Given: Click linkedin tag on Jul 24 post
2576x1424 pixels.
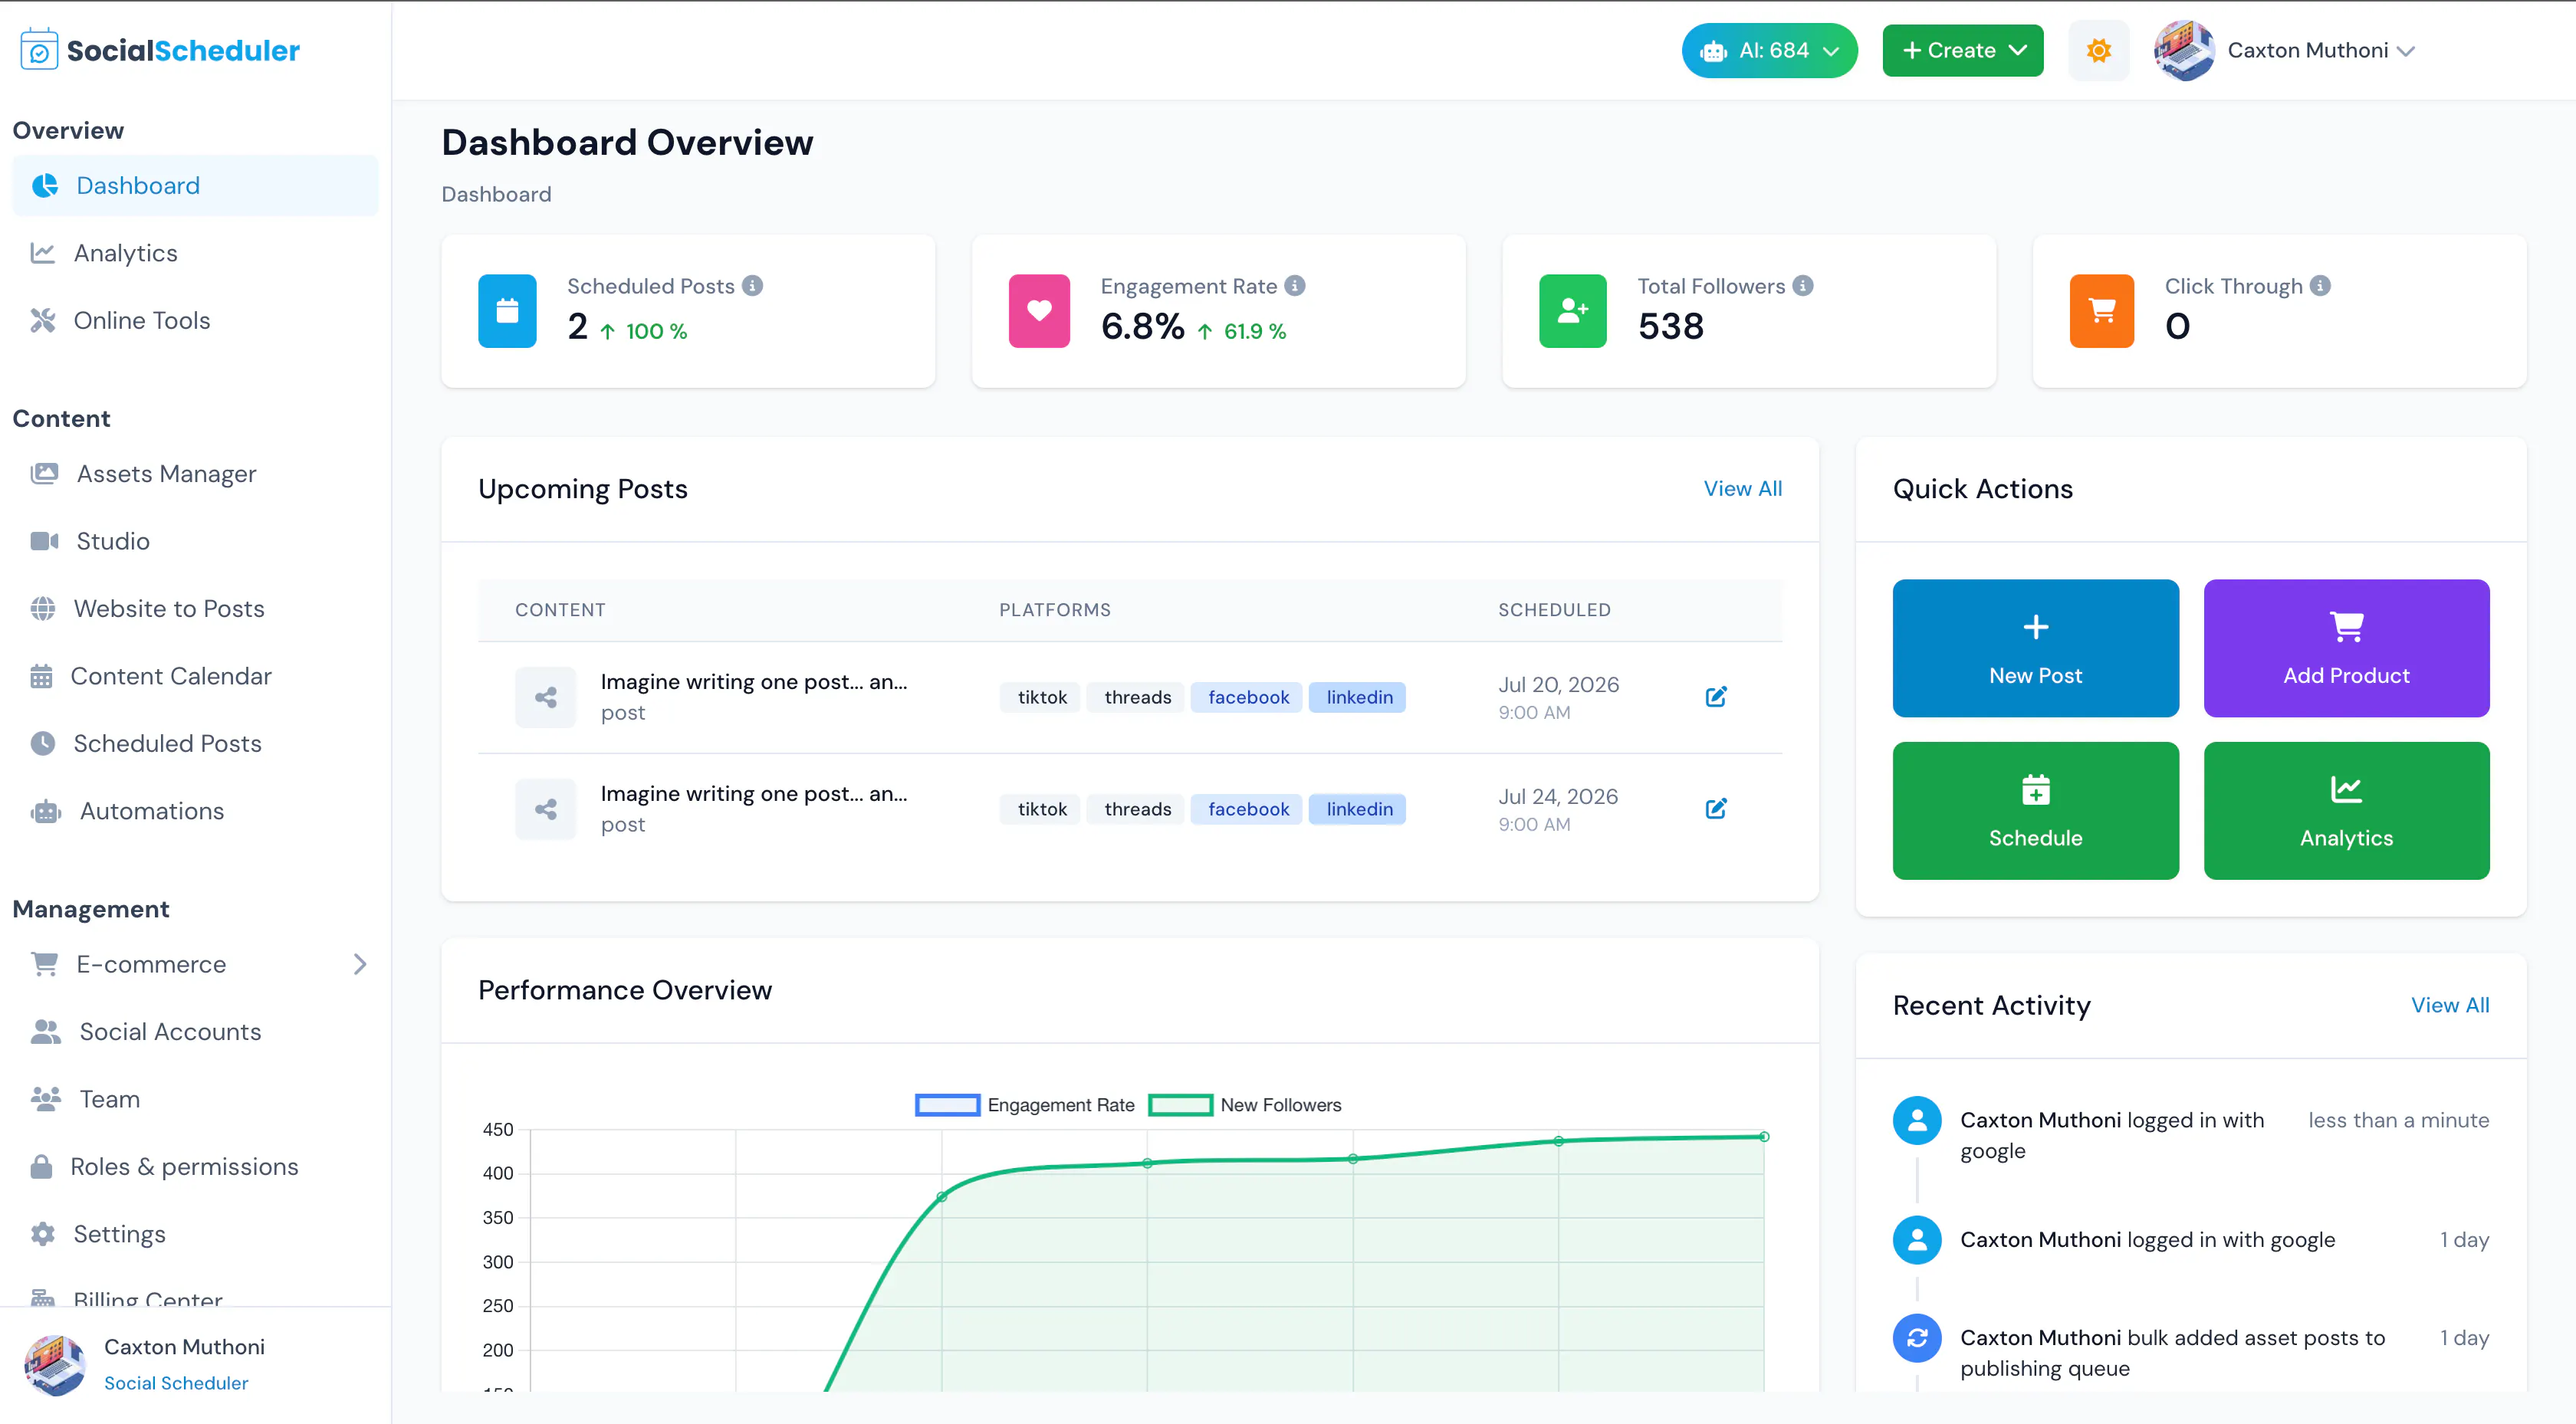Looking at the screenshot, I should coord(1358,809).
